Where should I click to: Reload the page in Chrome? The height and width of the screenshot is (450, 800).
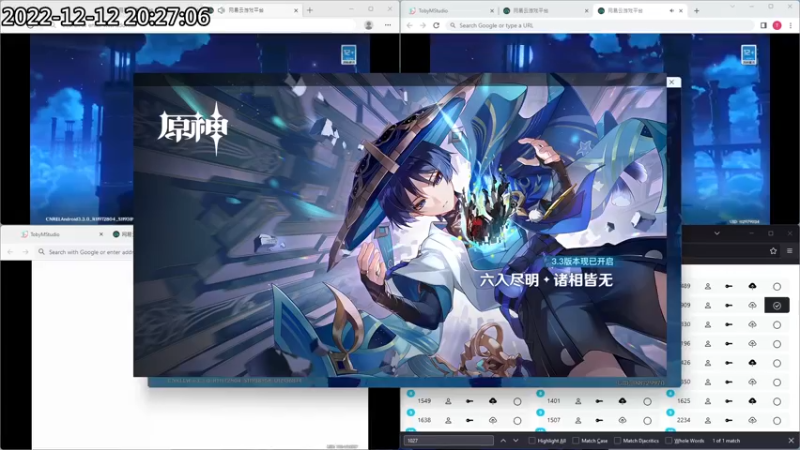click(x=436, y=25)
